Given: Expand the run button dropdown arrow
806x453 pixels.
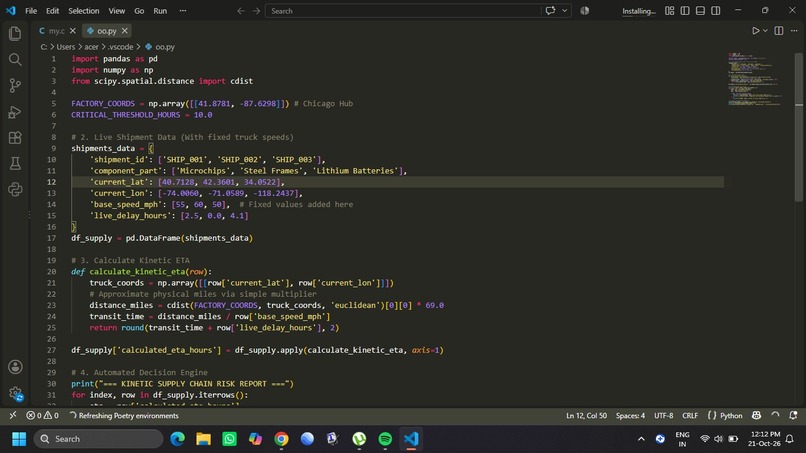Looking at the screenshot, I should (765, 31).
